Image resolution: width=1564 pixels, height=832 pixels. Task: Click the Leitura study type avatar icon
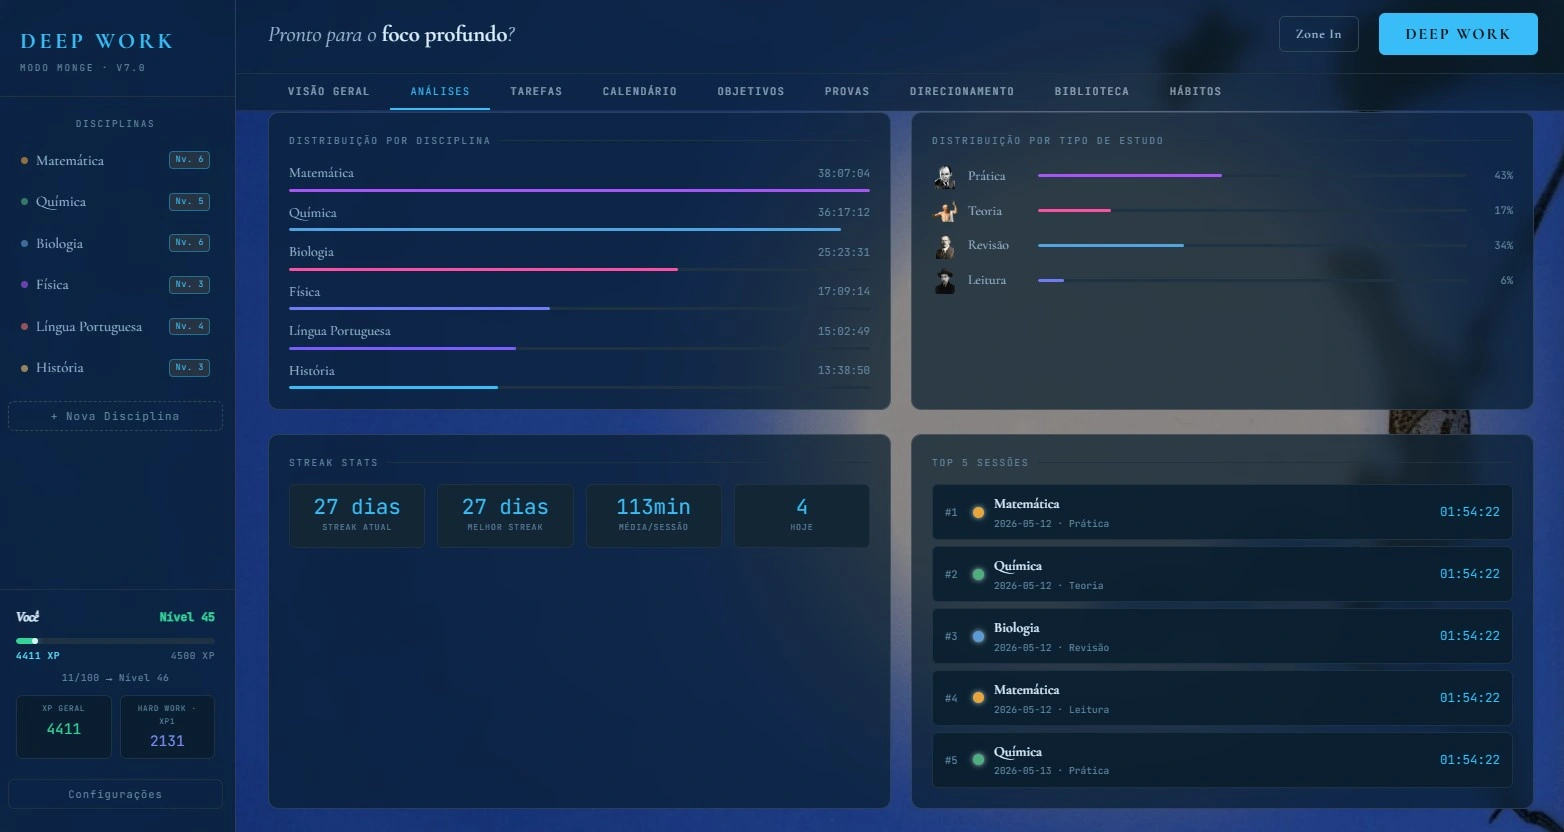click(x=945, y=281)
